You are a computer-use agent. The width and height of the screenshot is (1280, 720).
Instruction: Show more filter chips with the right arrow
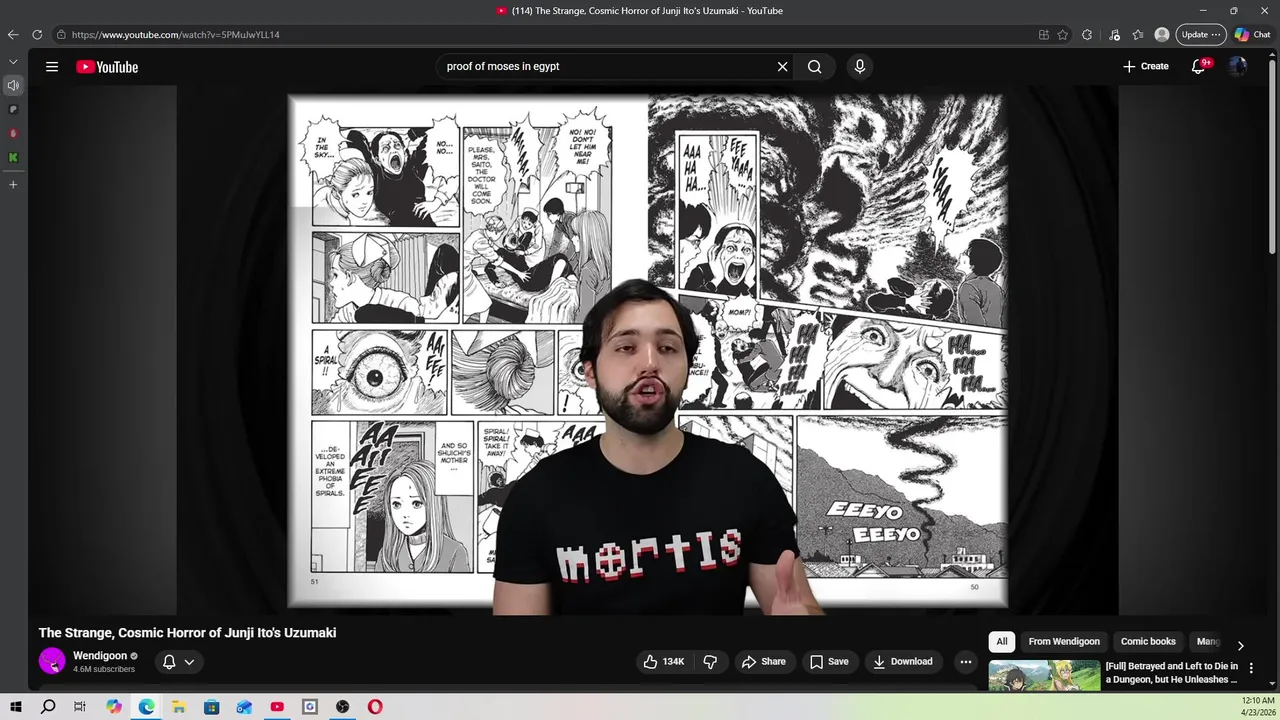tap(1240, 645)
